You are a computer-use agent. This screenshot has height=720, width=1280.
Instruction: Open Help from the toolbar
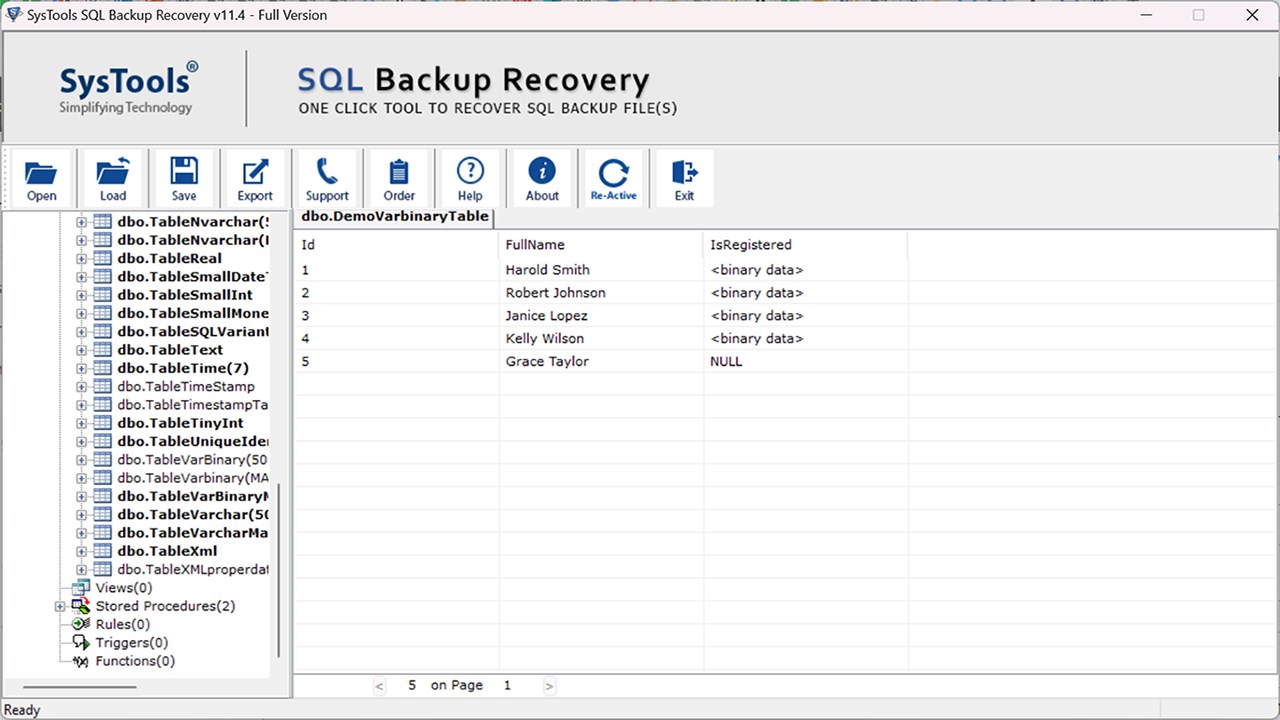[x=470, y=179]
